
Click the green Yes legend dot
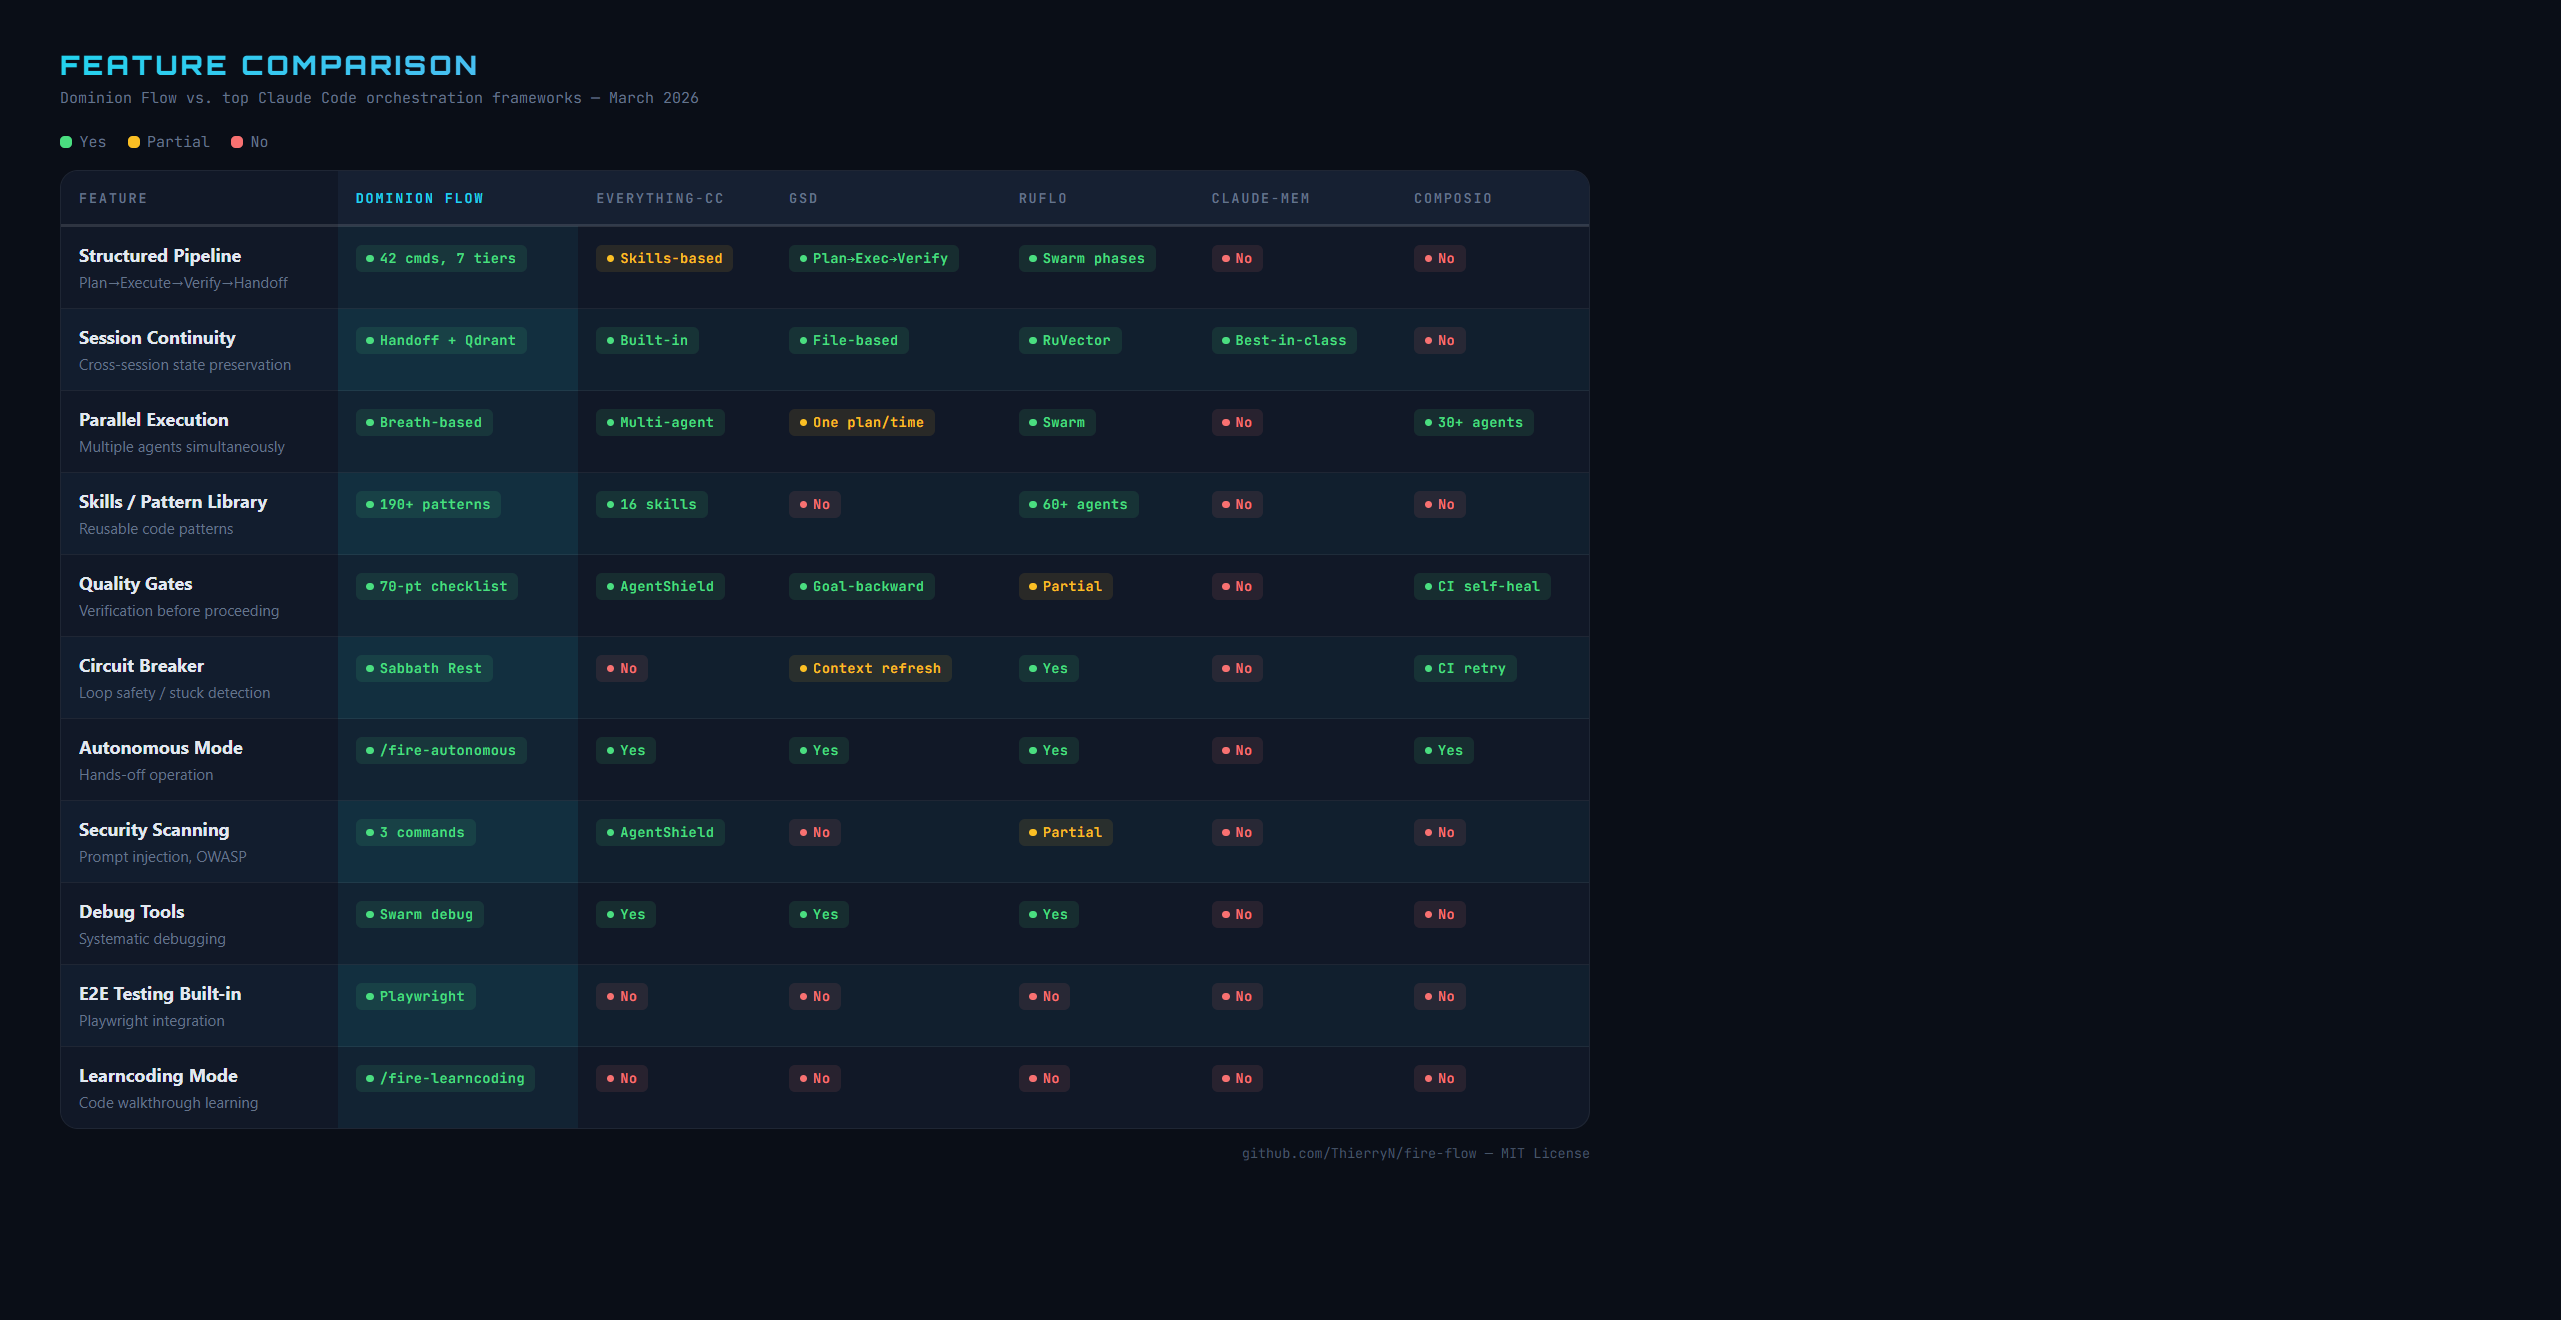[66, 142]
